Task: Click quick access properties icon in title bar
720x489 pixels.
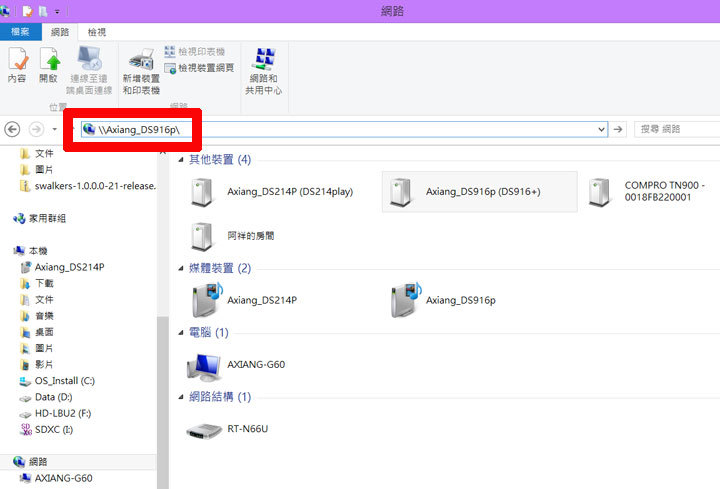Action: click(x=27, y=11)
